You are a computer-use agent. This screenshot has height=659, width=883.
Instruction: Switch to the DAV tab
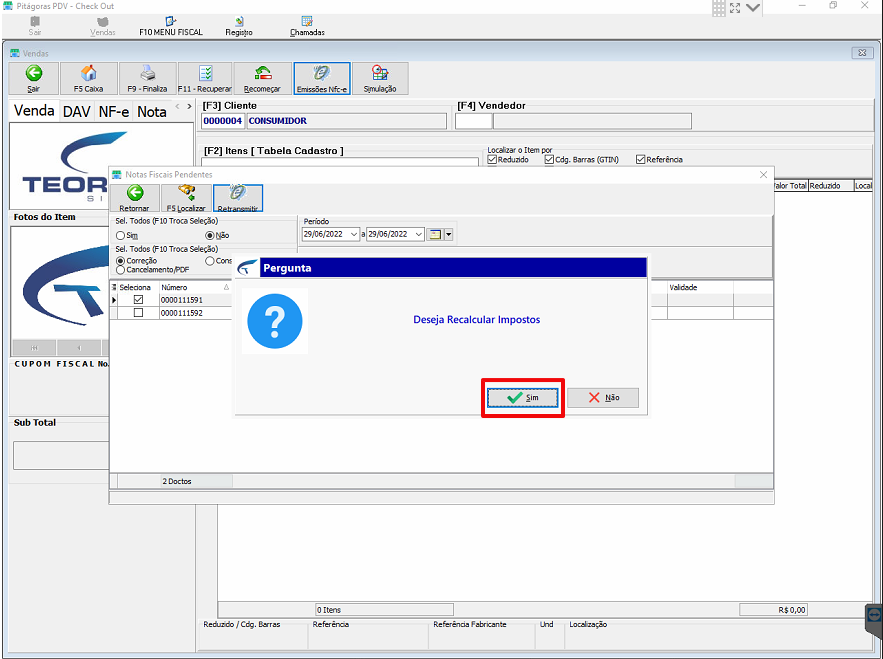[x=77, y=112]
